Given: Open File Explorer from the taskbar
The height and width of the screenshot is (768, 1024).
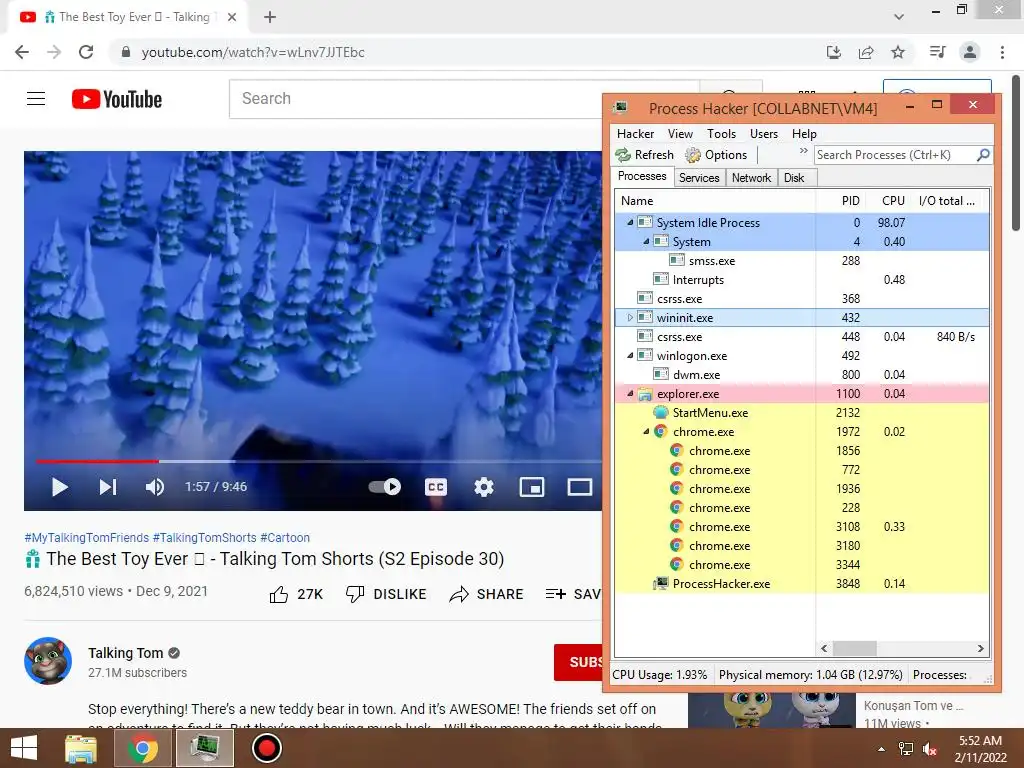Looking at the screenshot, I should 81,748.
